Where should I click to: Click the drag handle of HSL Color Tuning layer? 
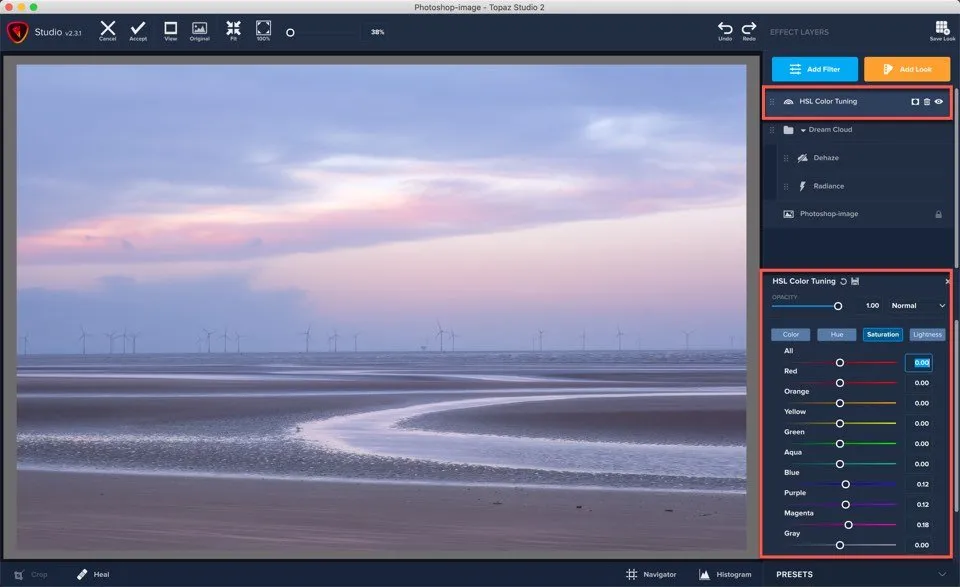(x=772, y=102)
